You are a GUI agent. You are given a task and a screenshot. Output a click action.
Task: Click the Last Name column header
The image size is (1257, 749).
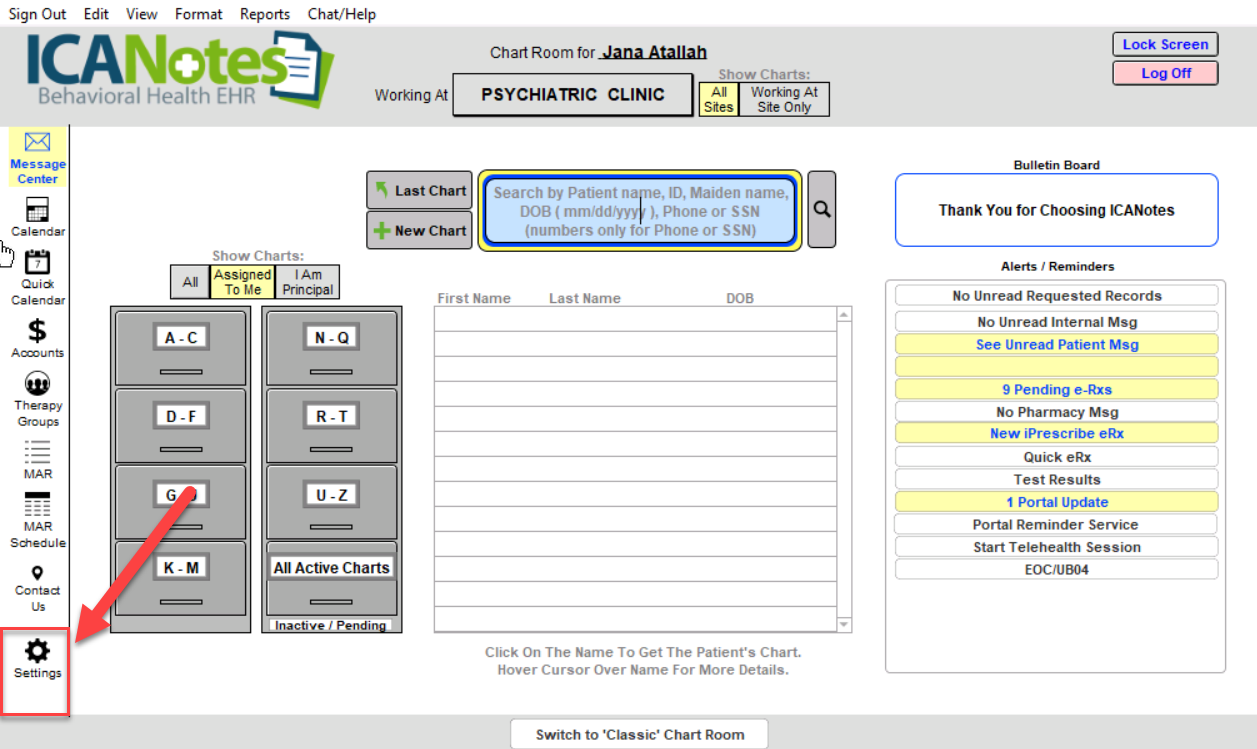pyautogui.click(x=585, y=298)
